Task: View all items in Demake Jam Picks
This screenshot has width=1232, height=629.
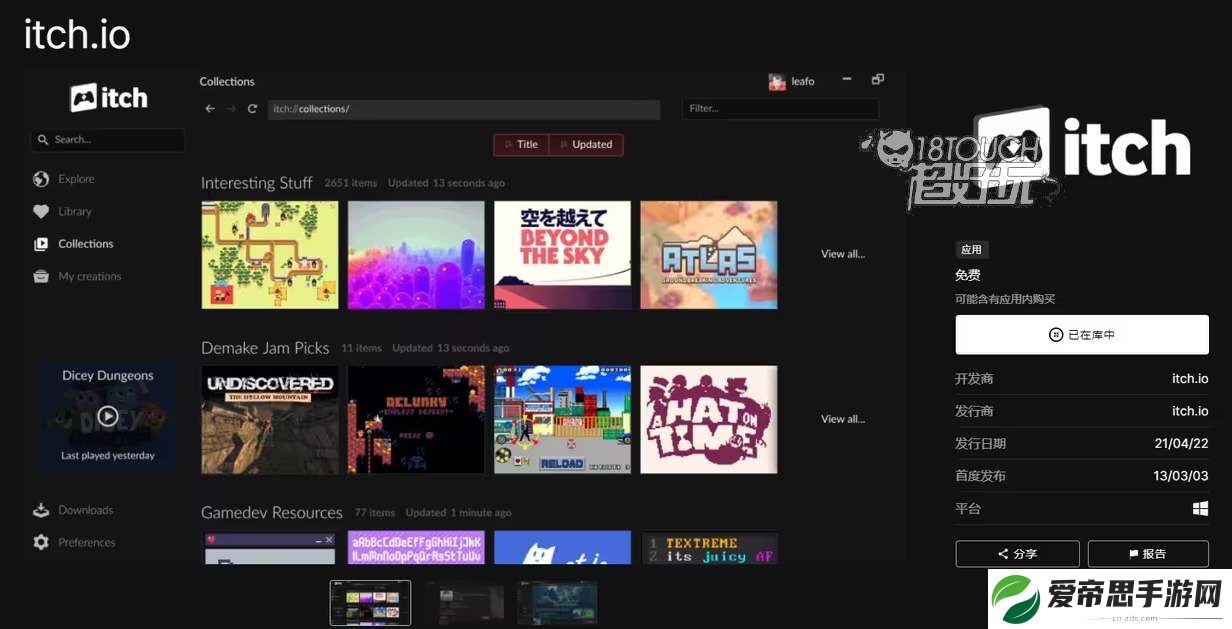Action: (843, 419)
